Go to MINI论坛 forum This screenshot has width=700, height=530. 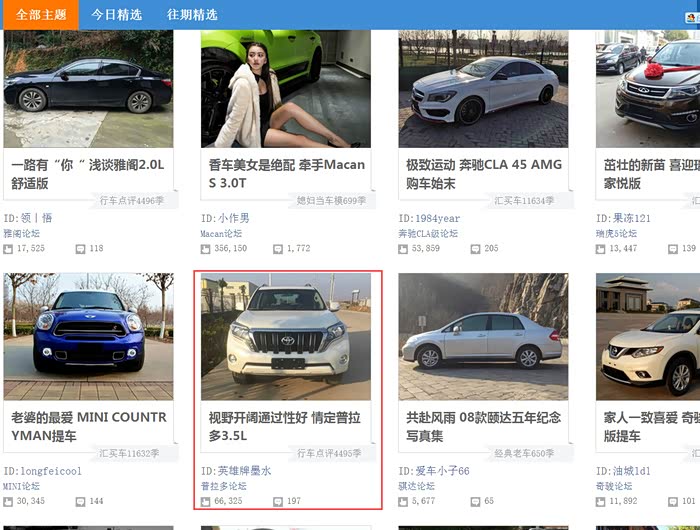coord(21,486)
